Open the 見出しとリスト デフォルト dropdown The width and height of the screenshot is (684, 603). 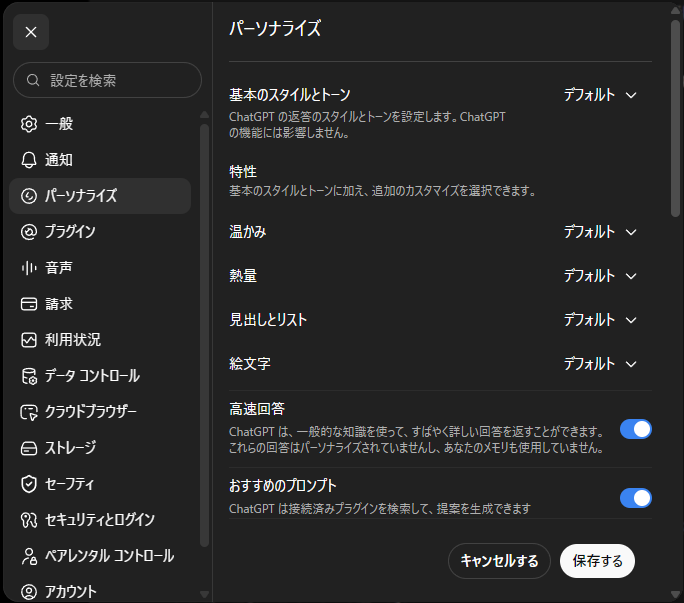600,320
